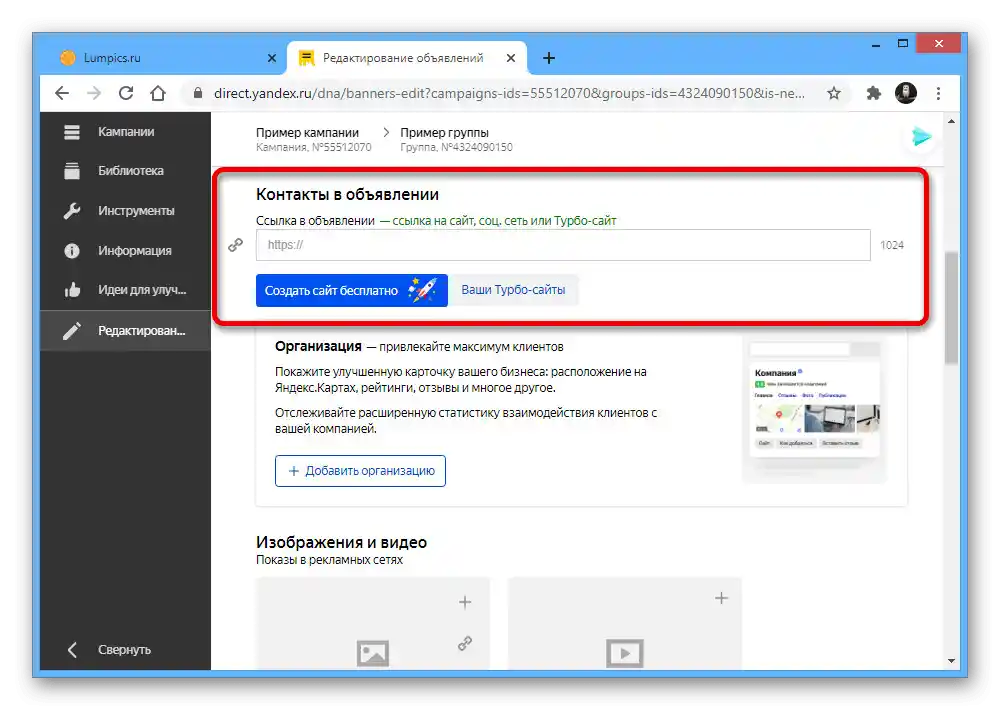
Task: Go to Кампании menu label
Action: point(126,131)
